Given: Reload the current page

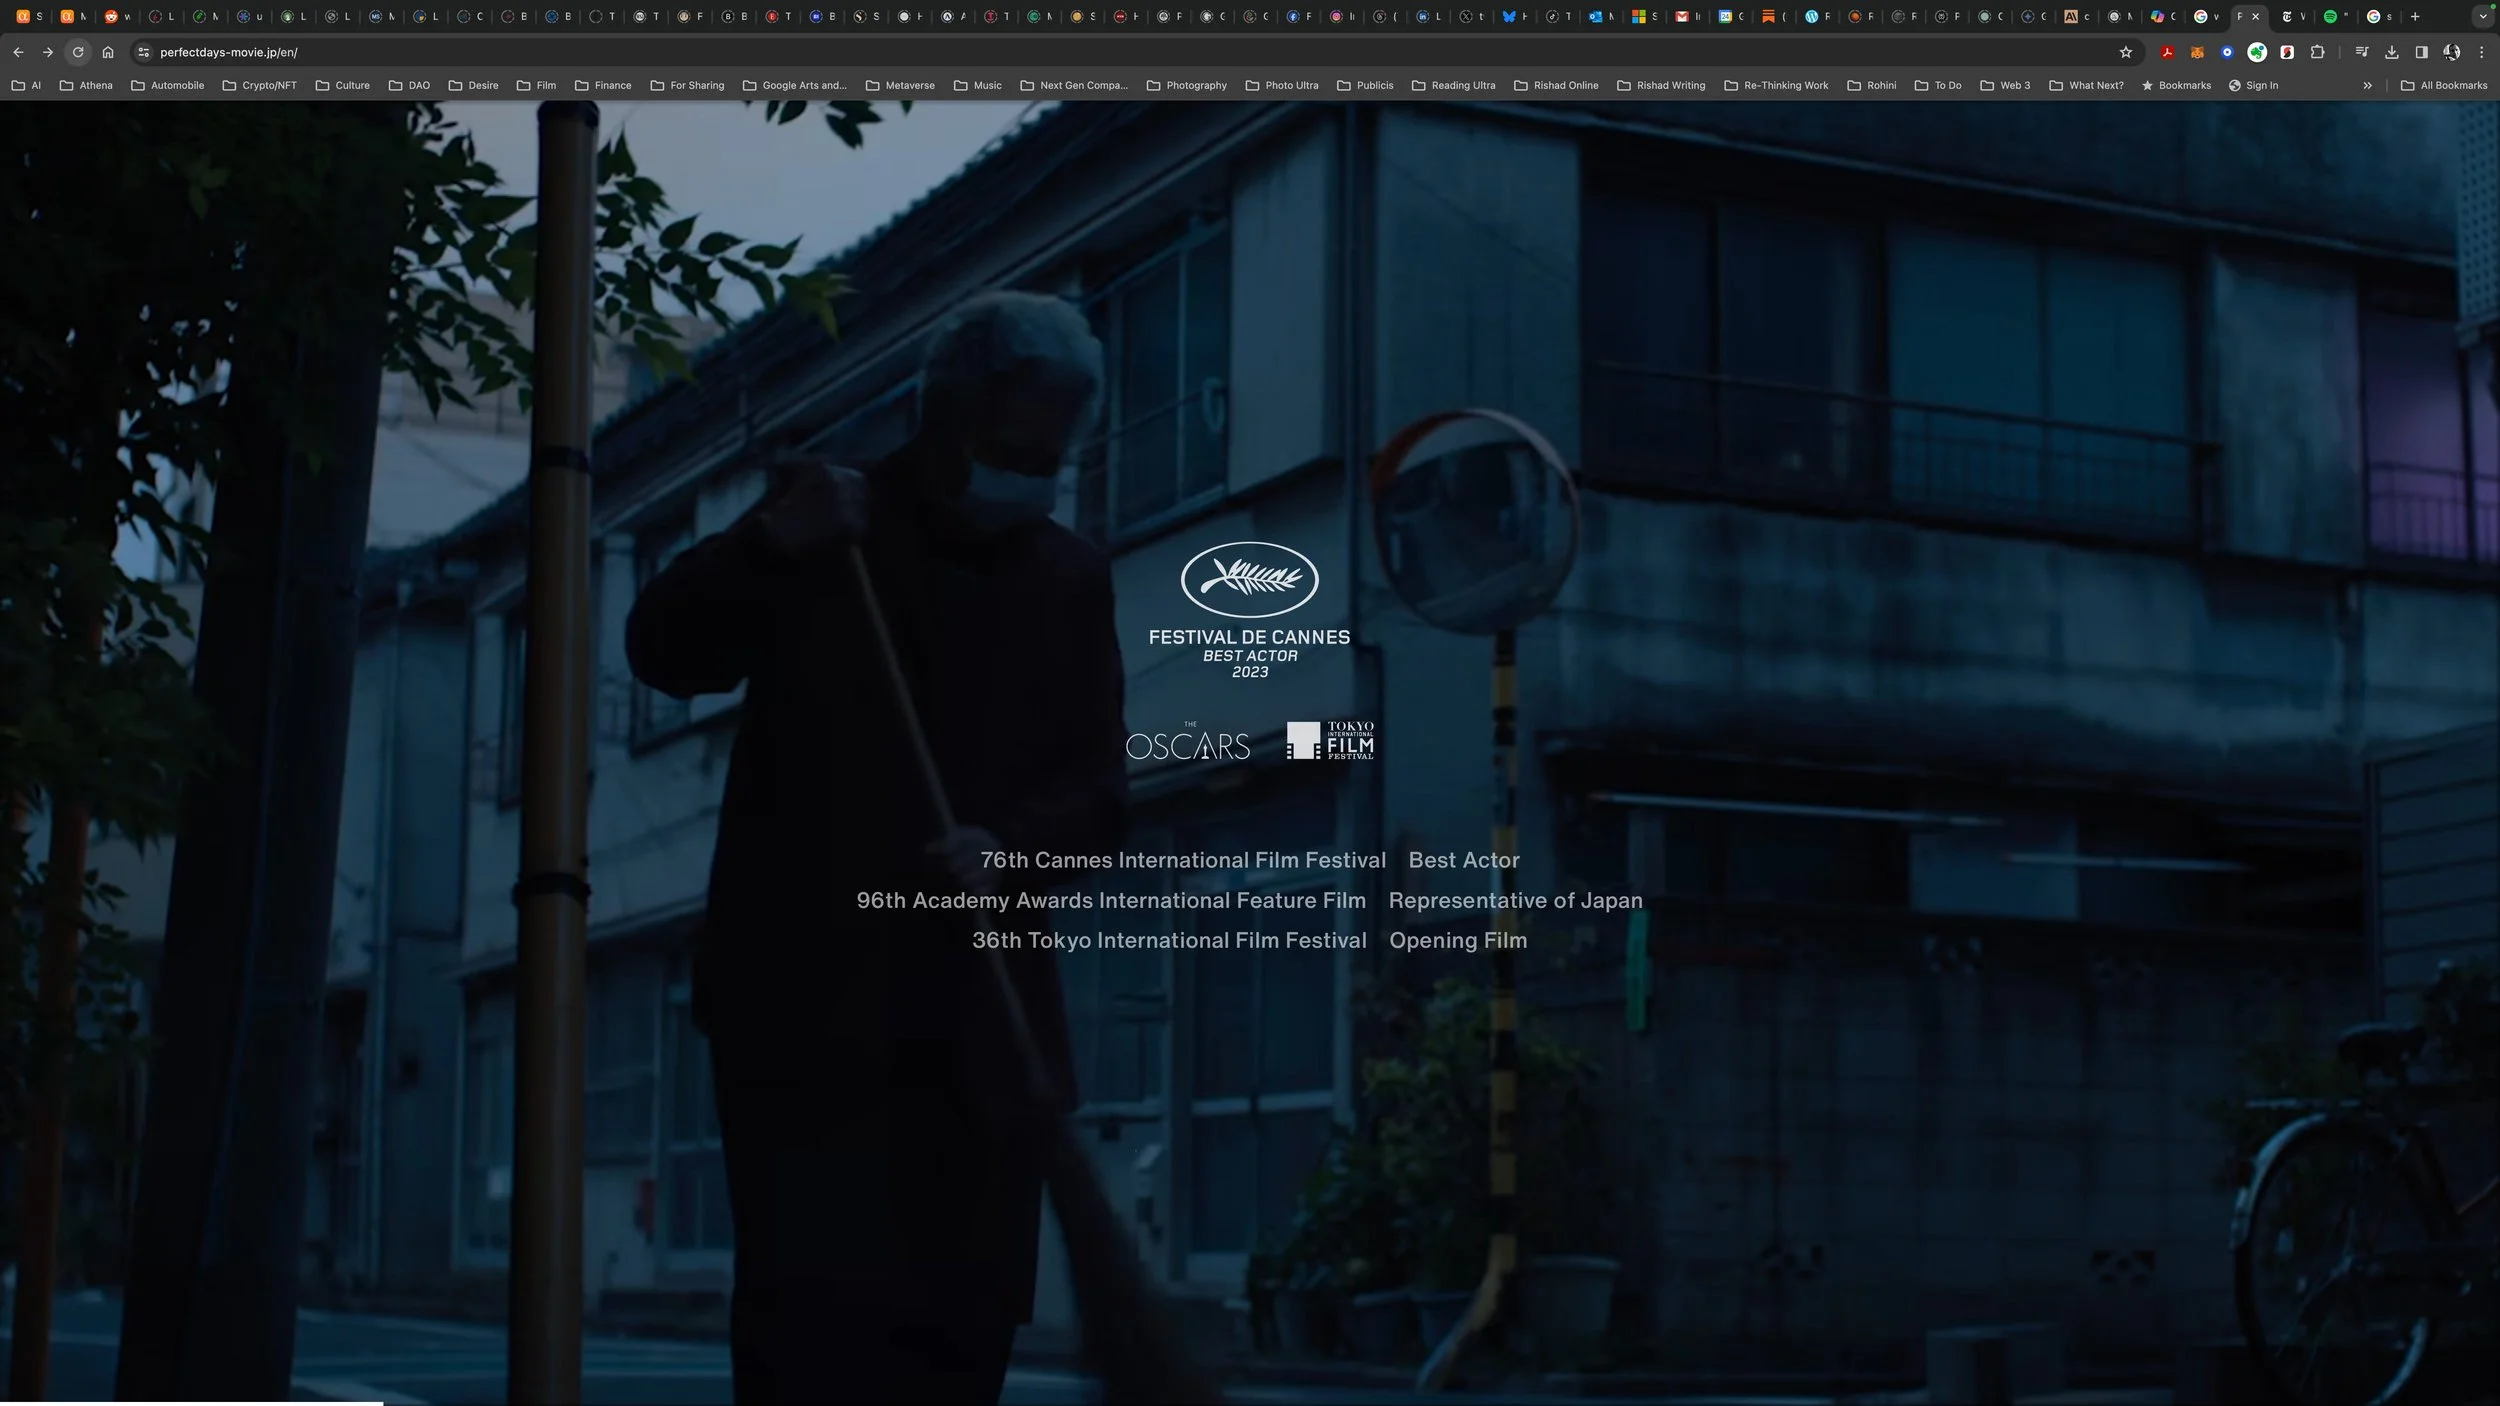Looking at the screenshot, I should tap(78, 52).
